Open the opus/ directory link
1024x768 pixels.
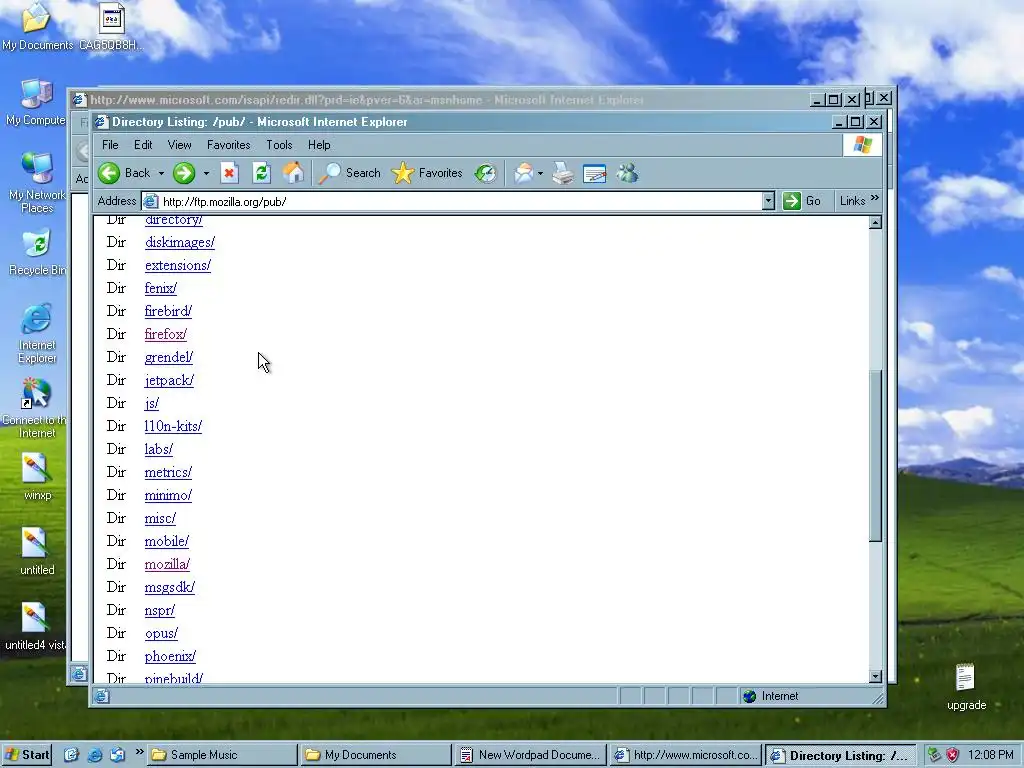161,633
